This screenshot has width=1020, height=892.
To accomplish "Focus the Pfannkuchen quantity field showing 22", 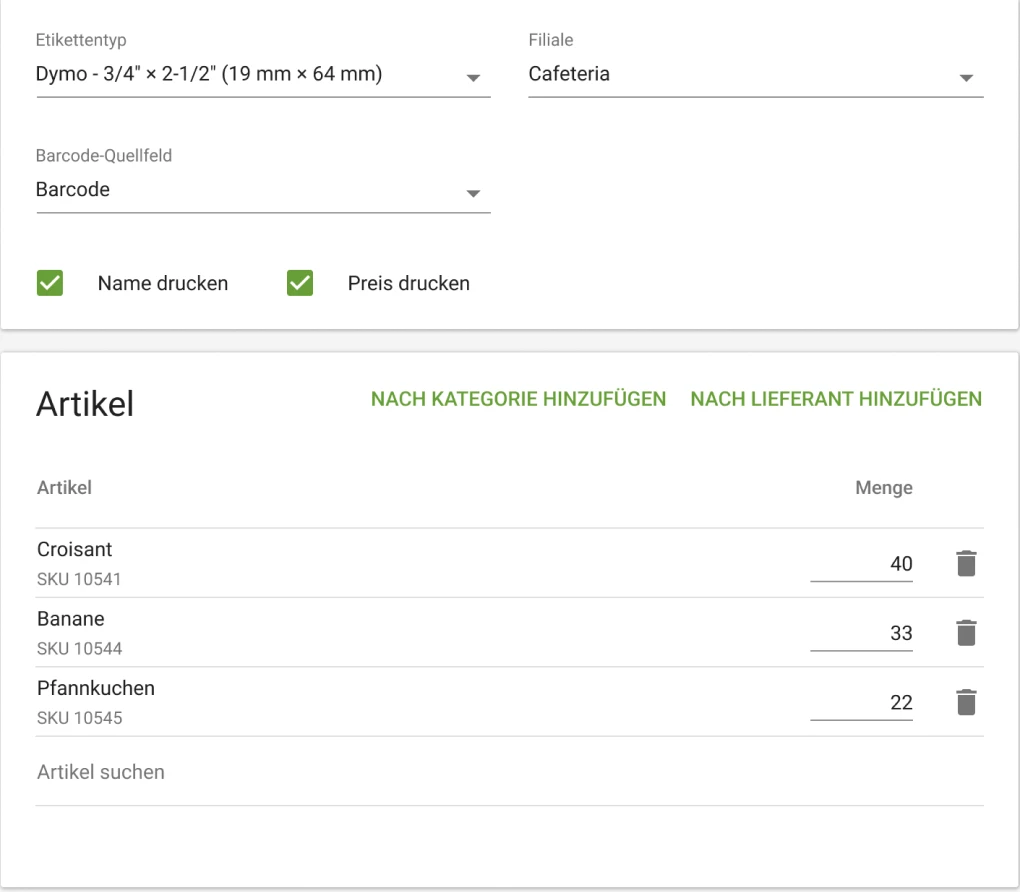I will (862, 703).
